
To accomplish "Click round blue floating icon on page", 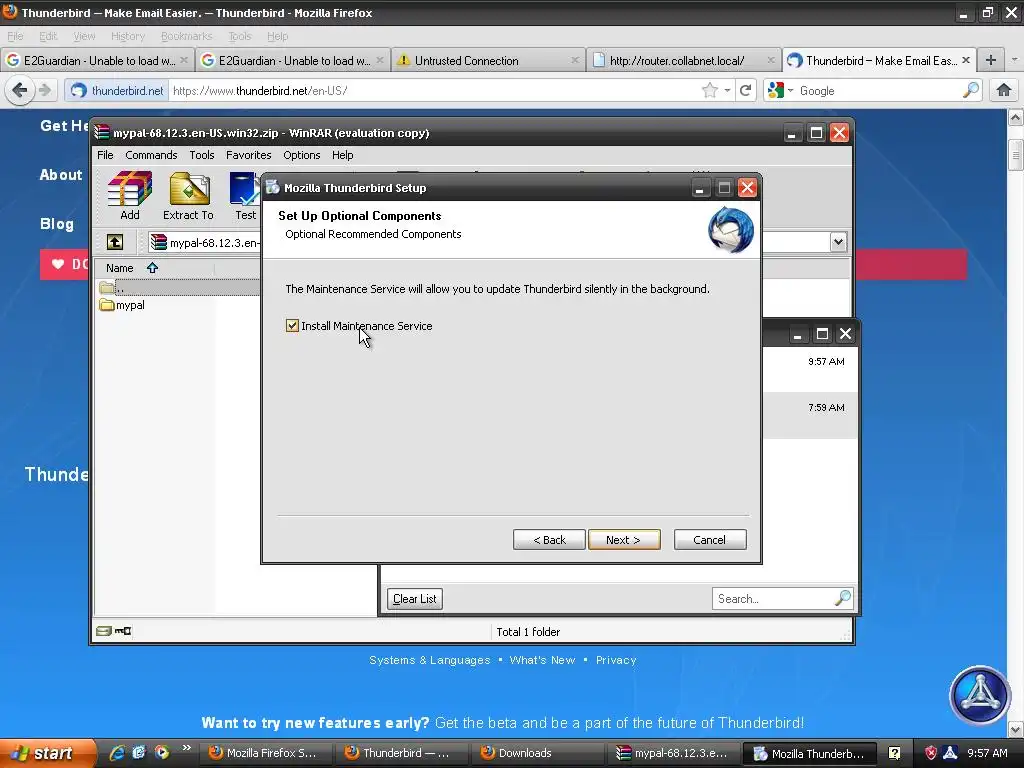I will click(x=980, y=694).
